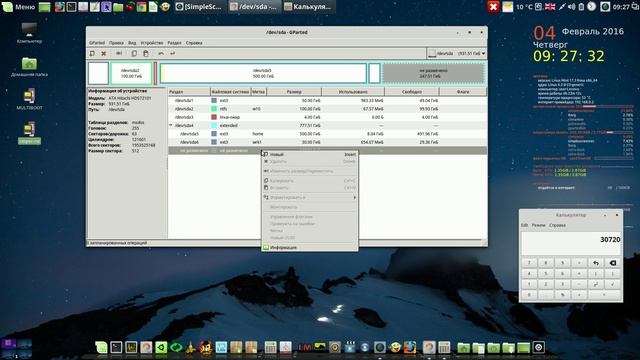Open the terminal icon in bottom dock
The width and height of the screenshot is (640, 360).
click(116, 347)
